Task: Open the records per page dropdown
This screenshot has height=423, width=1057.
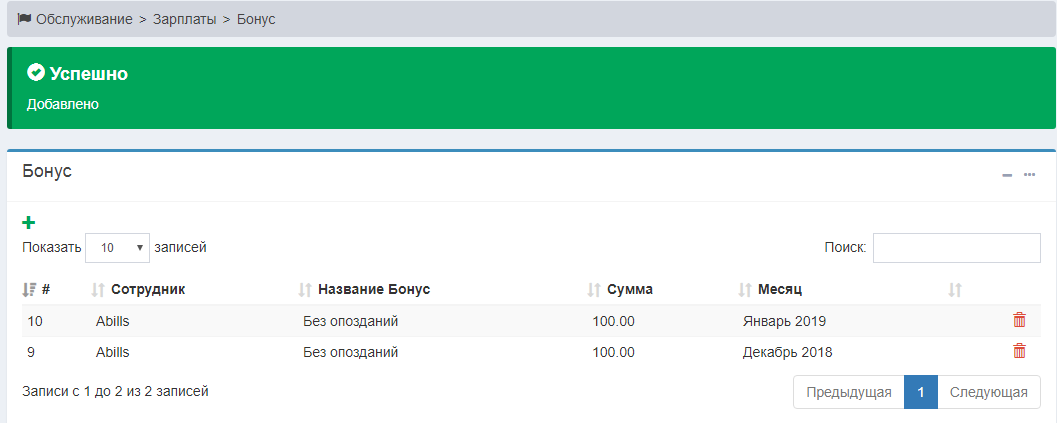Action: tap(117, 247)
